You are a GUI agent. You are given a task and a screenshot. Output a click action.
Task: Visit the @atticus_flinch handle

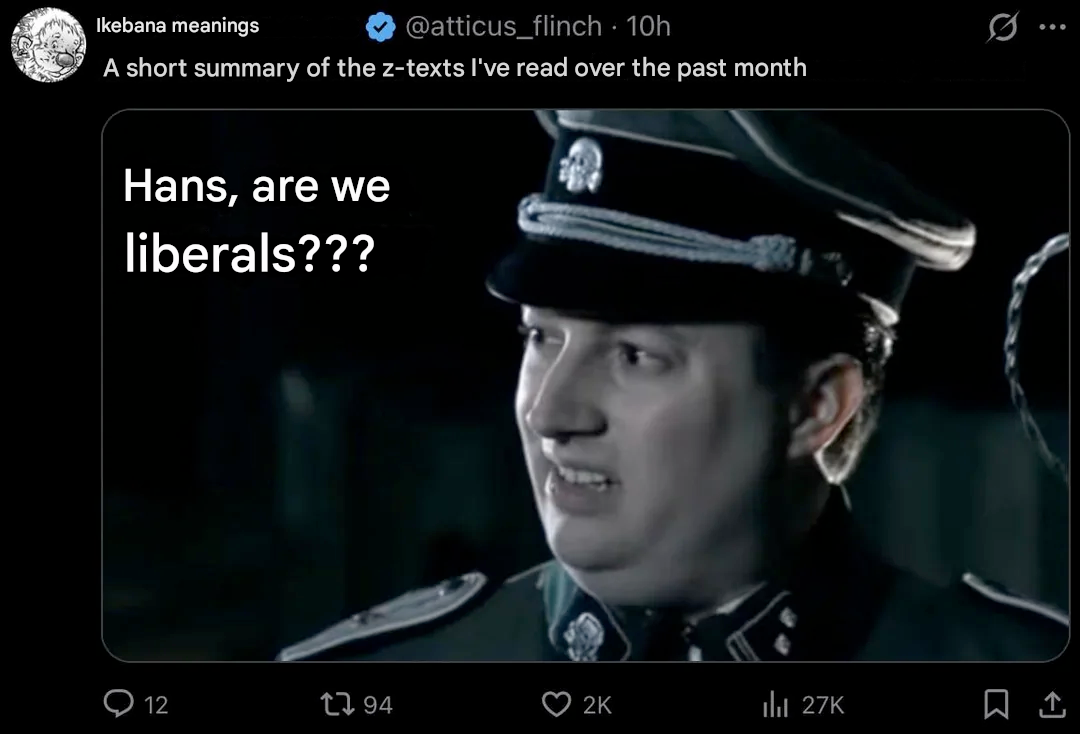coord(504,26)
